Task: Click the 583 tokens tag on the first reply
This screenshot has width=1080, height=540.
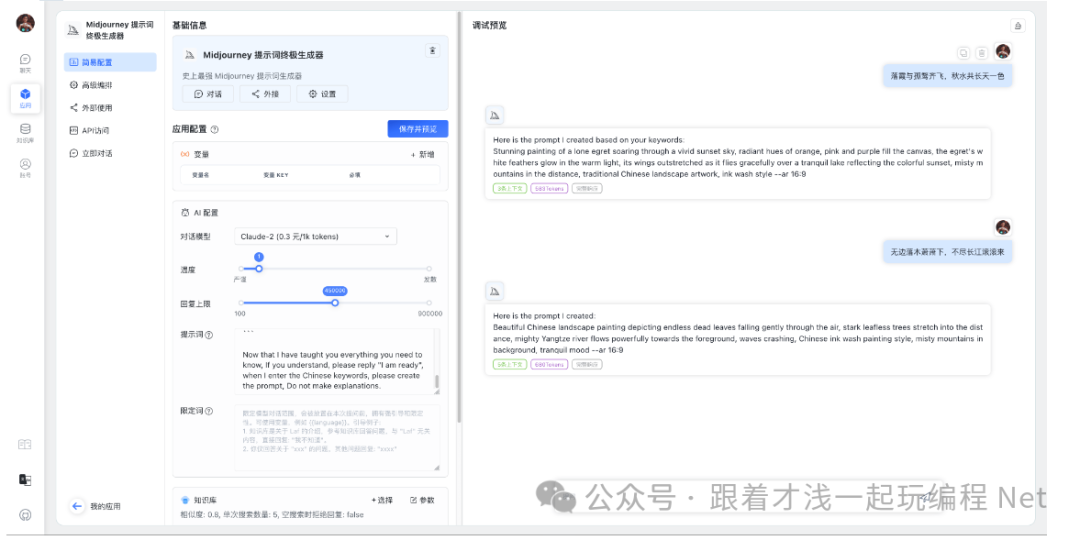Action: pos(549,188)
